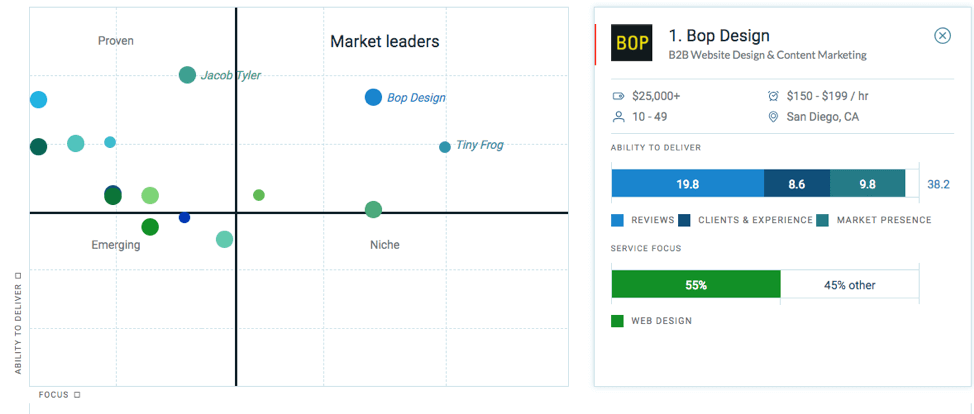Click the Reviews 19.8 bar segment
Screen dimensions: 974x414
pyautogui.click(x=688, y=184)
